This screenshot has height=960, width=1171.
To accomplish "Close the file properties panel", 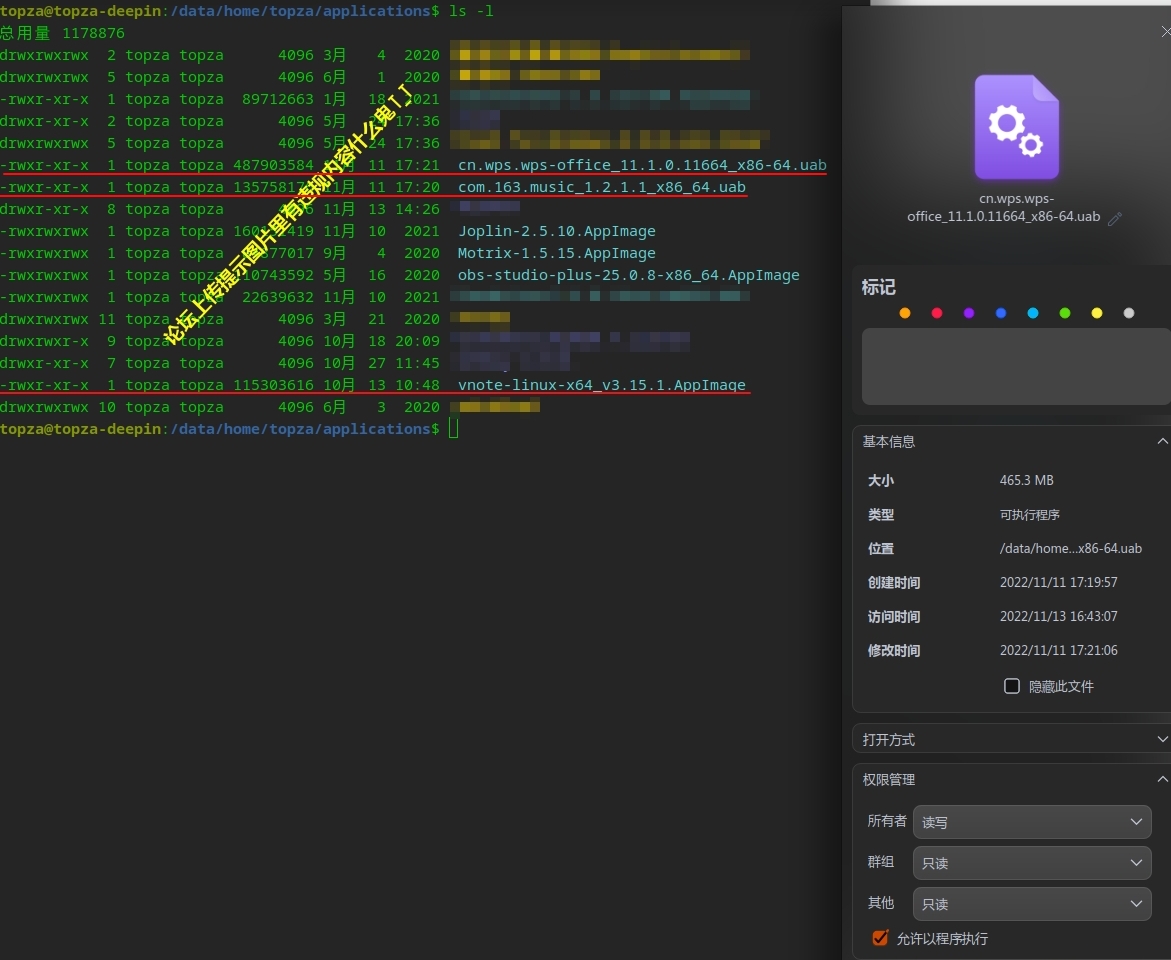I will tap(1165, 32).
